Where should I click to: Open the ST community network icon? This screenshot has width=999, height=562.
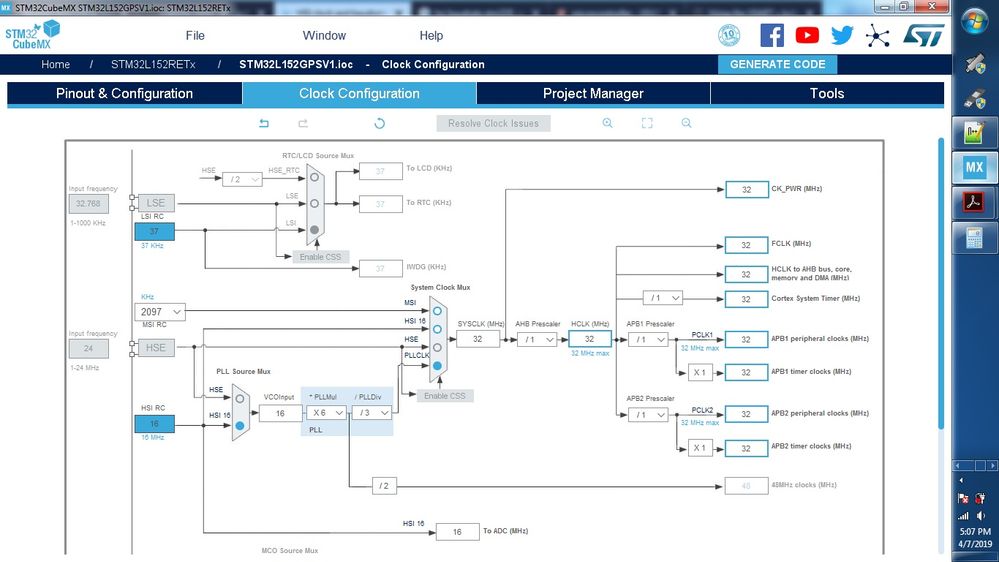point(878,36)
